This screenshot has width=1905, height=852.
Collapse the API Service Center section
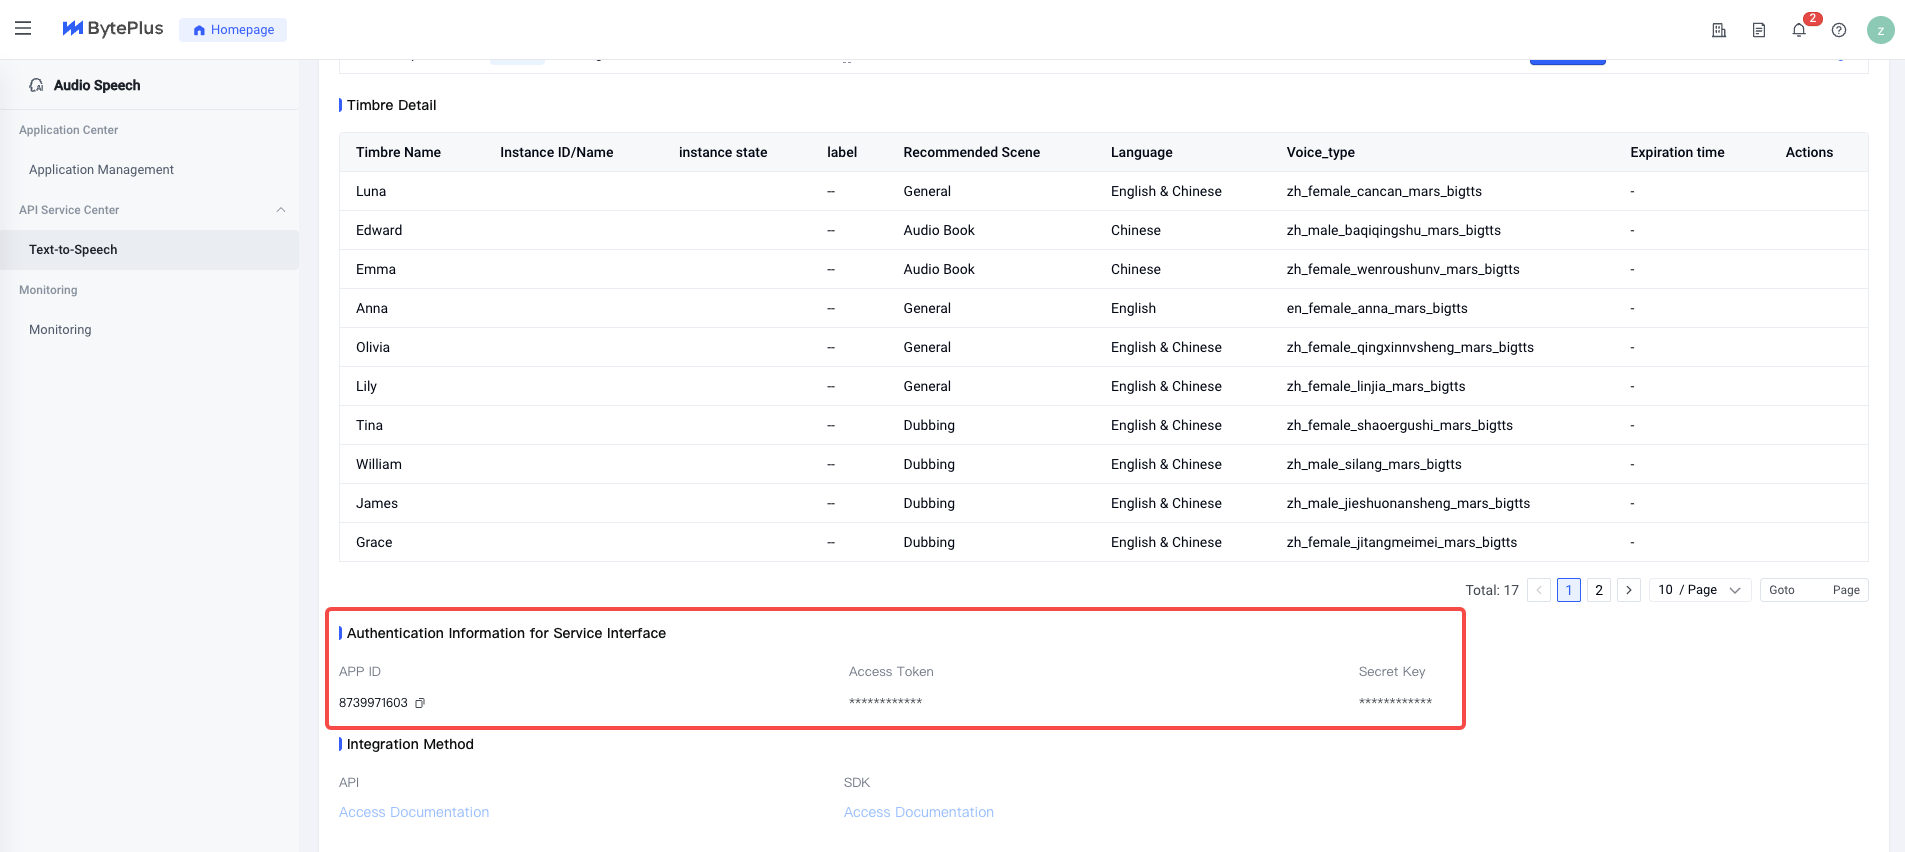pyautogui.click(x=281, y=210)
